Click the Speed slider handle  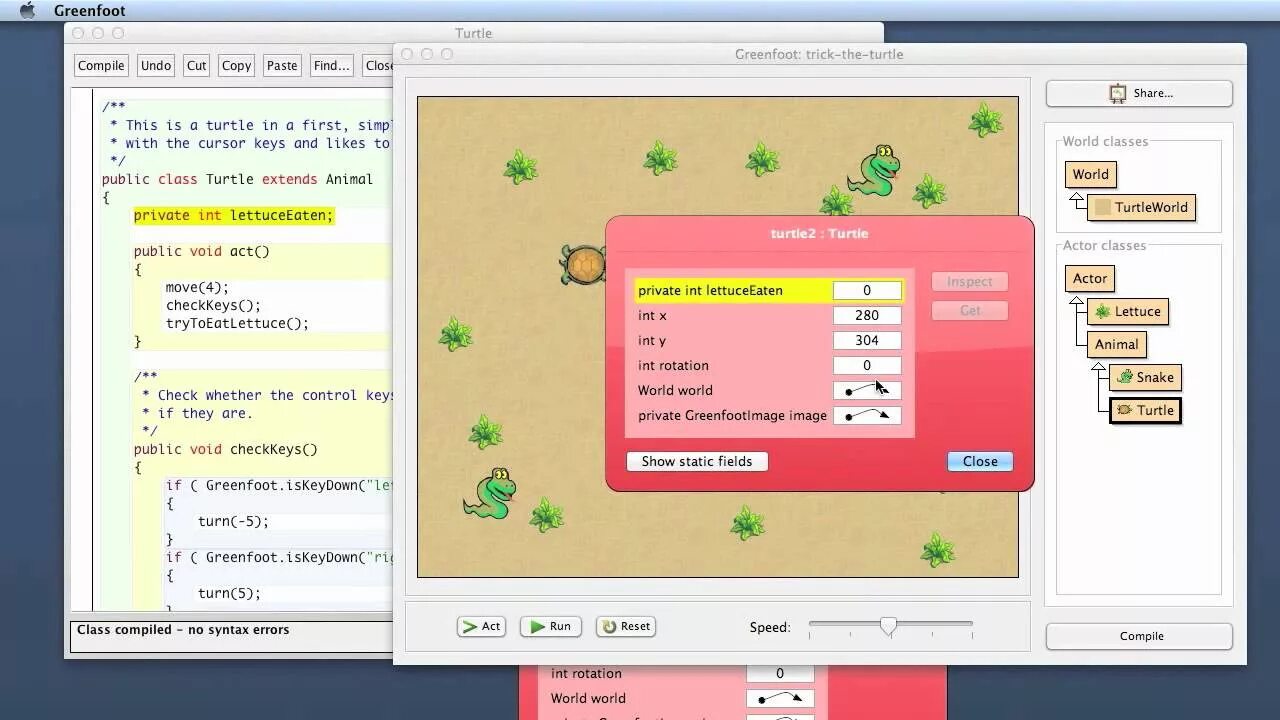[x=889, y=626]
